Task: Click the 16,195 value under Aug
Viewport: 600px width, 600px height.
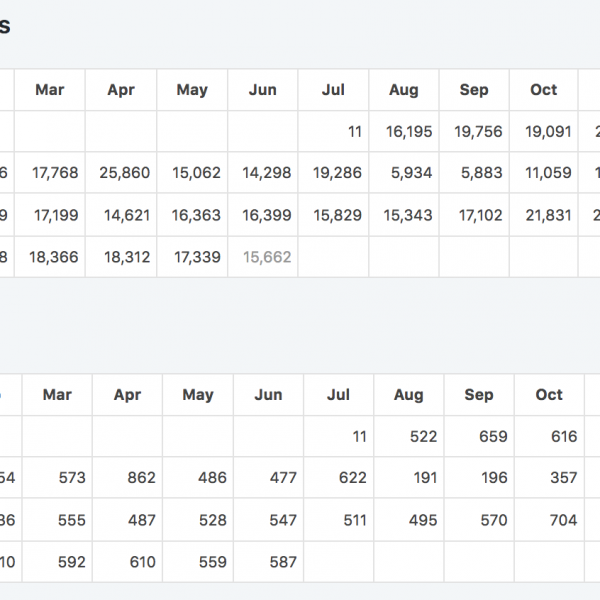Action: pyautogui.click(x=408, y=131)
